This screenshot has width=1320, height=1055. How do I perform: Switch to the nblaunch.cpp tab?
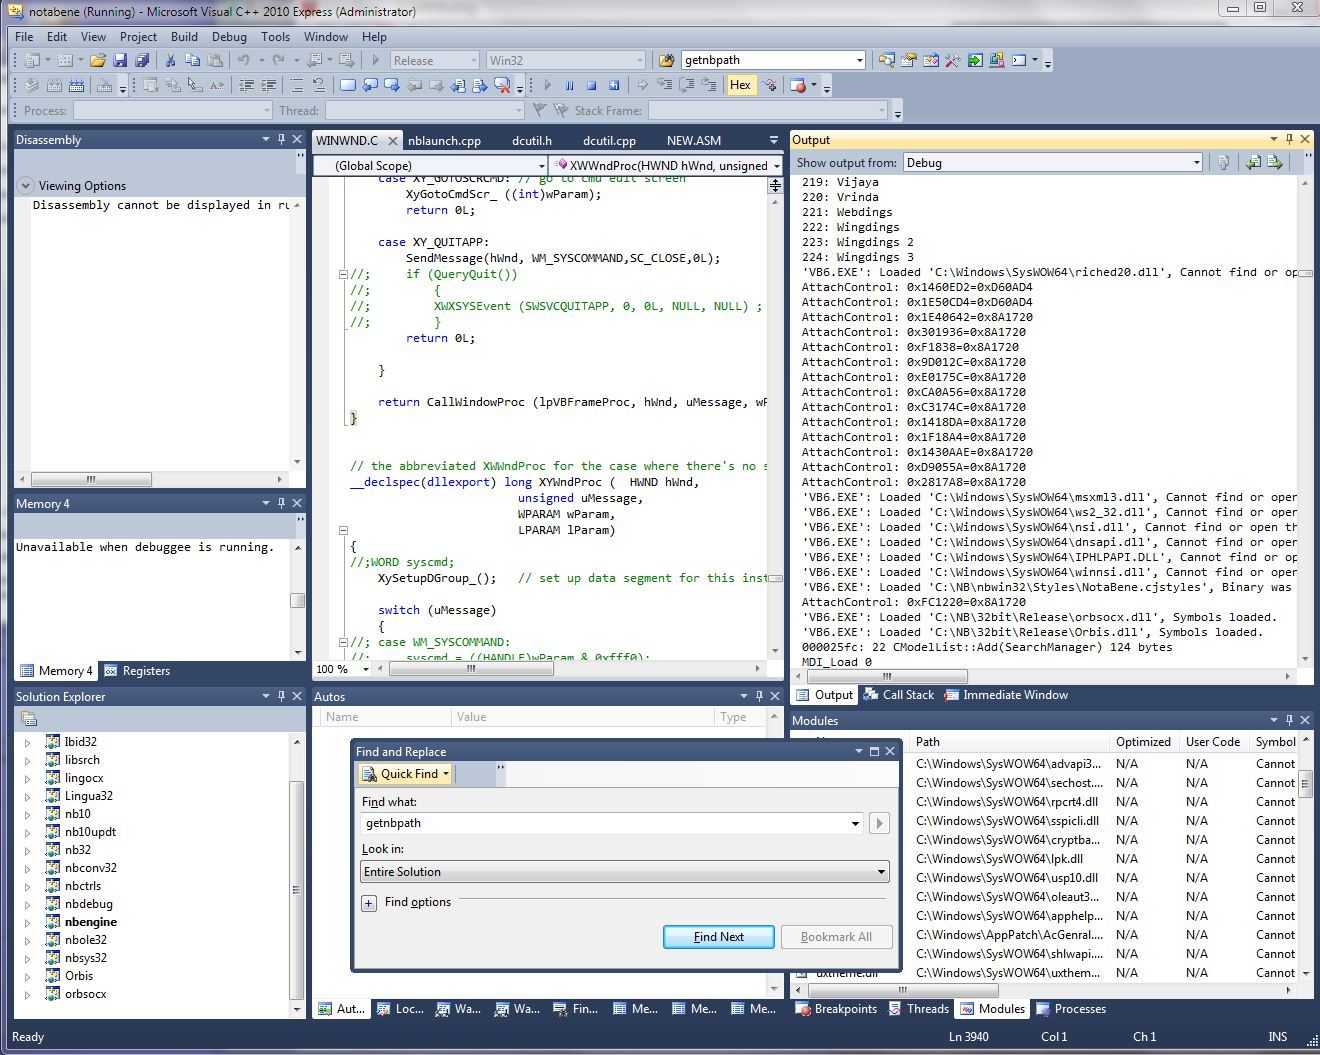click(x=445, y=141)
